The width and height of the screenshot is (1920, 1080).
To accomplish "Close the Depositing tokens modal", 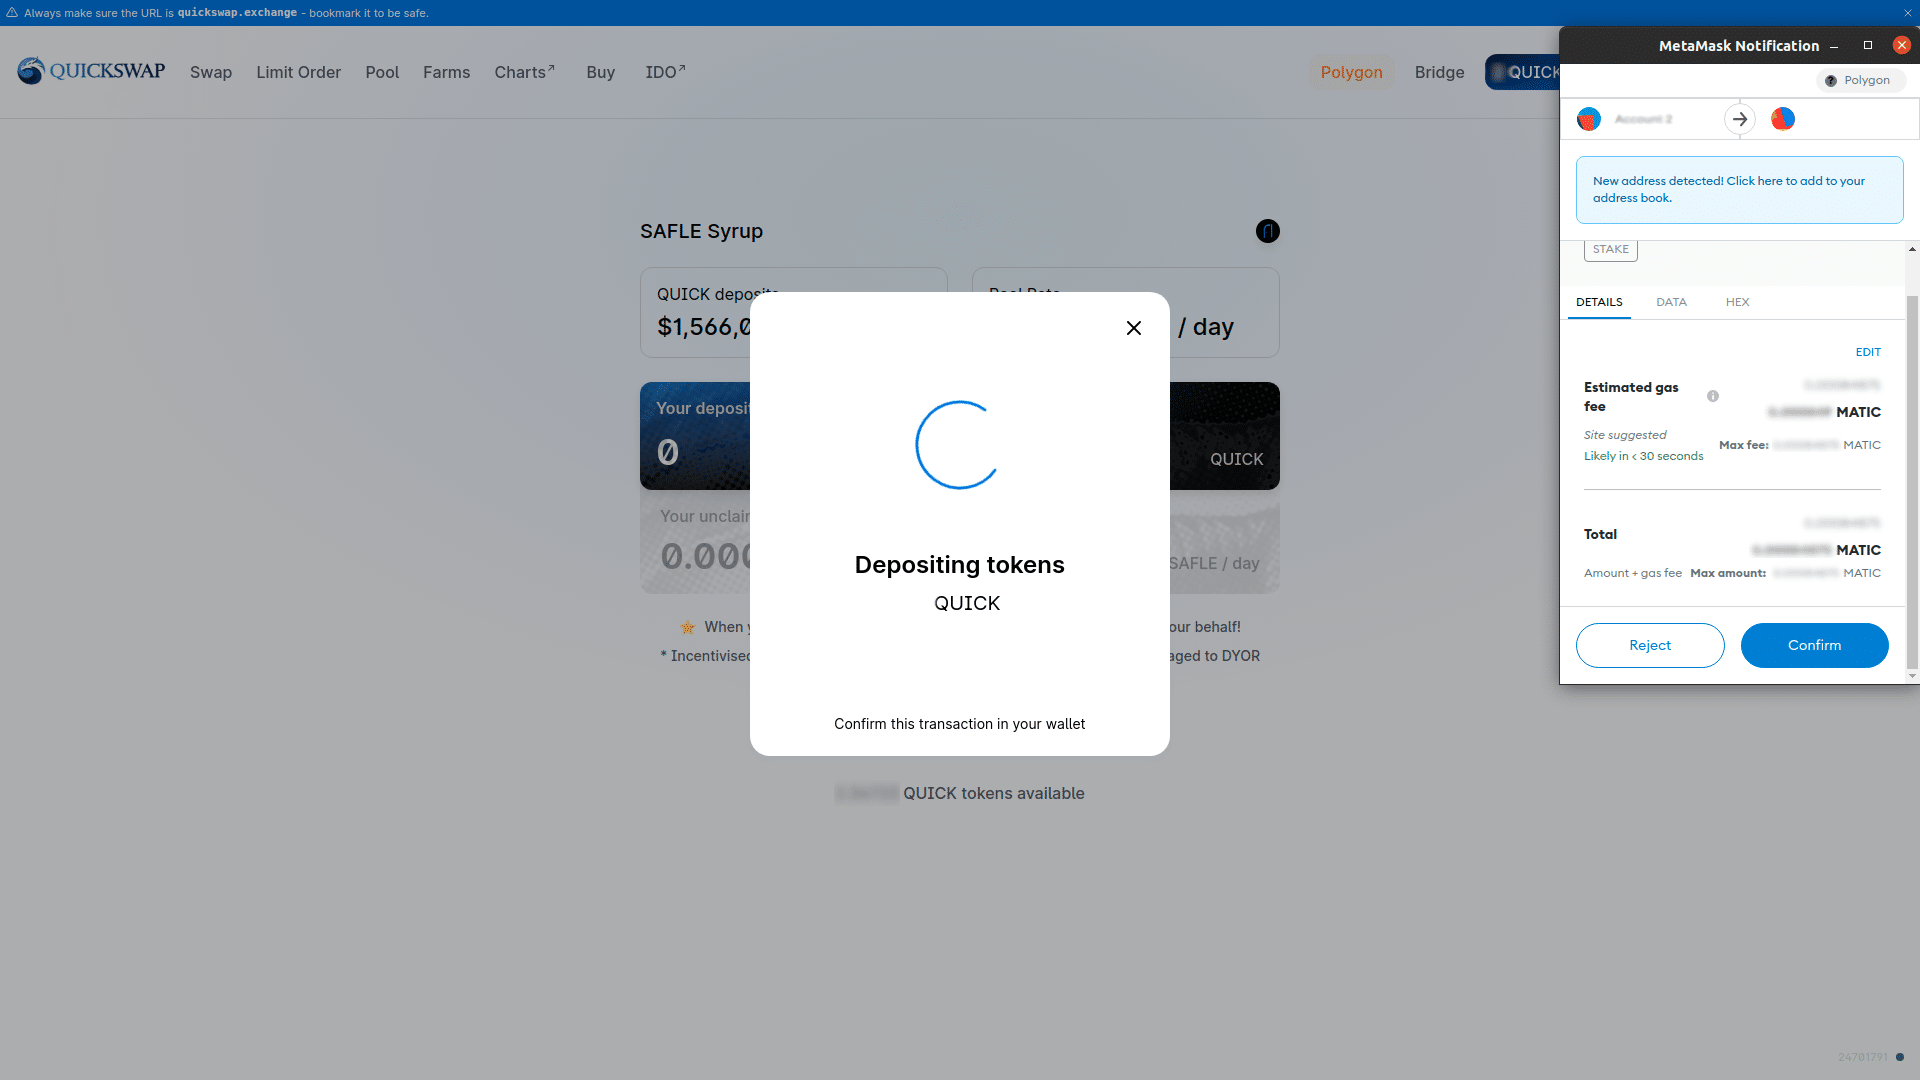I will 1133,328.
